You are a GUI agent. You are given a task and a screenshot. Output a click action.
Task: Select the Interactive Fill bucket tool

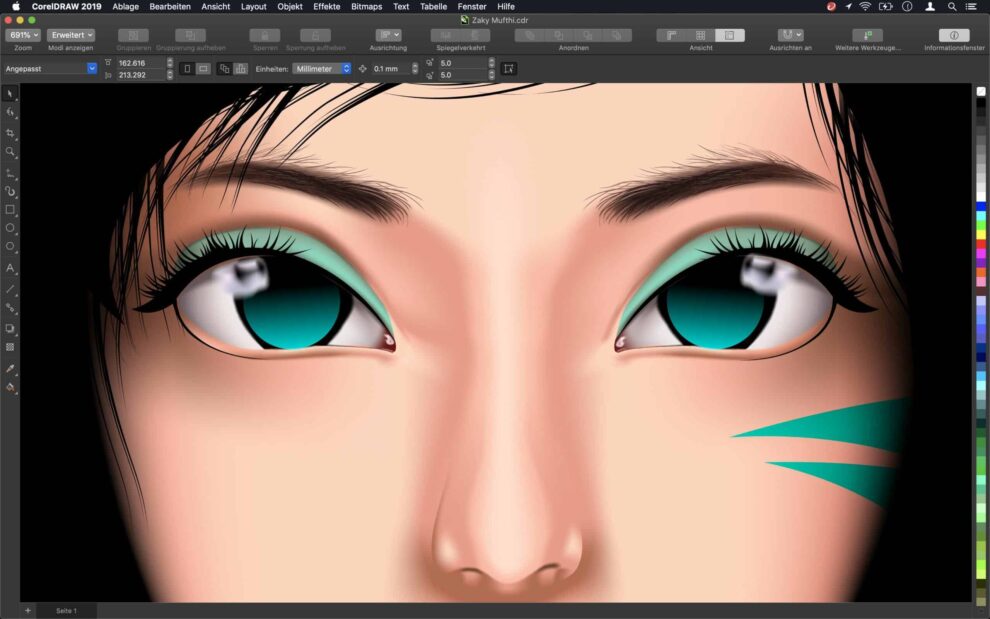click(9, 387)
